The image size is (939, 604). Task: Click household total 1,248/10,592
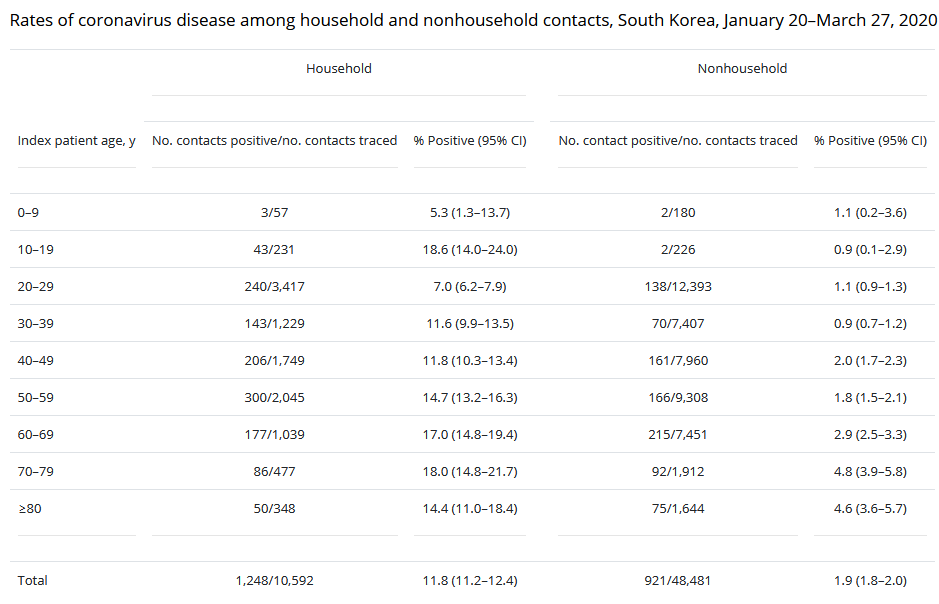click(x=274, y=581)
